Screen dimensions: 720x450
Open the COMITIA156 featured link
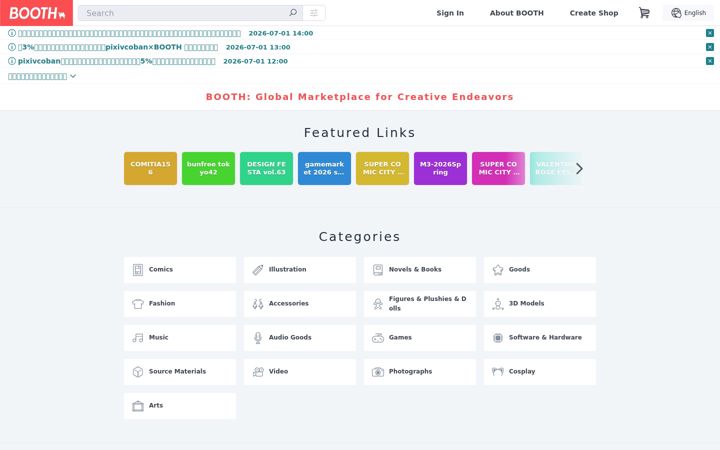click(x=150, y=169)
